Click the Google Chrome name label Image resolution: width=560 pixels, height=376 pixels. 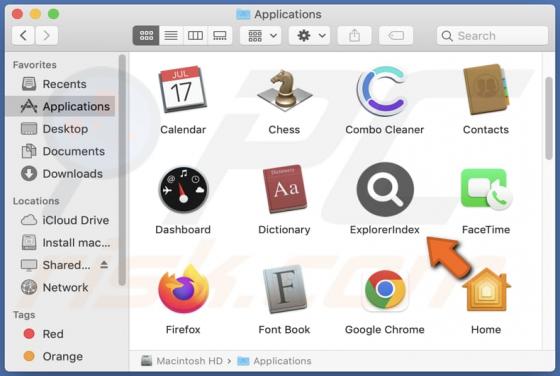(x=385, y=330)
